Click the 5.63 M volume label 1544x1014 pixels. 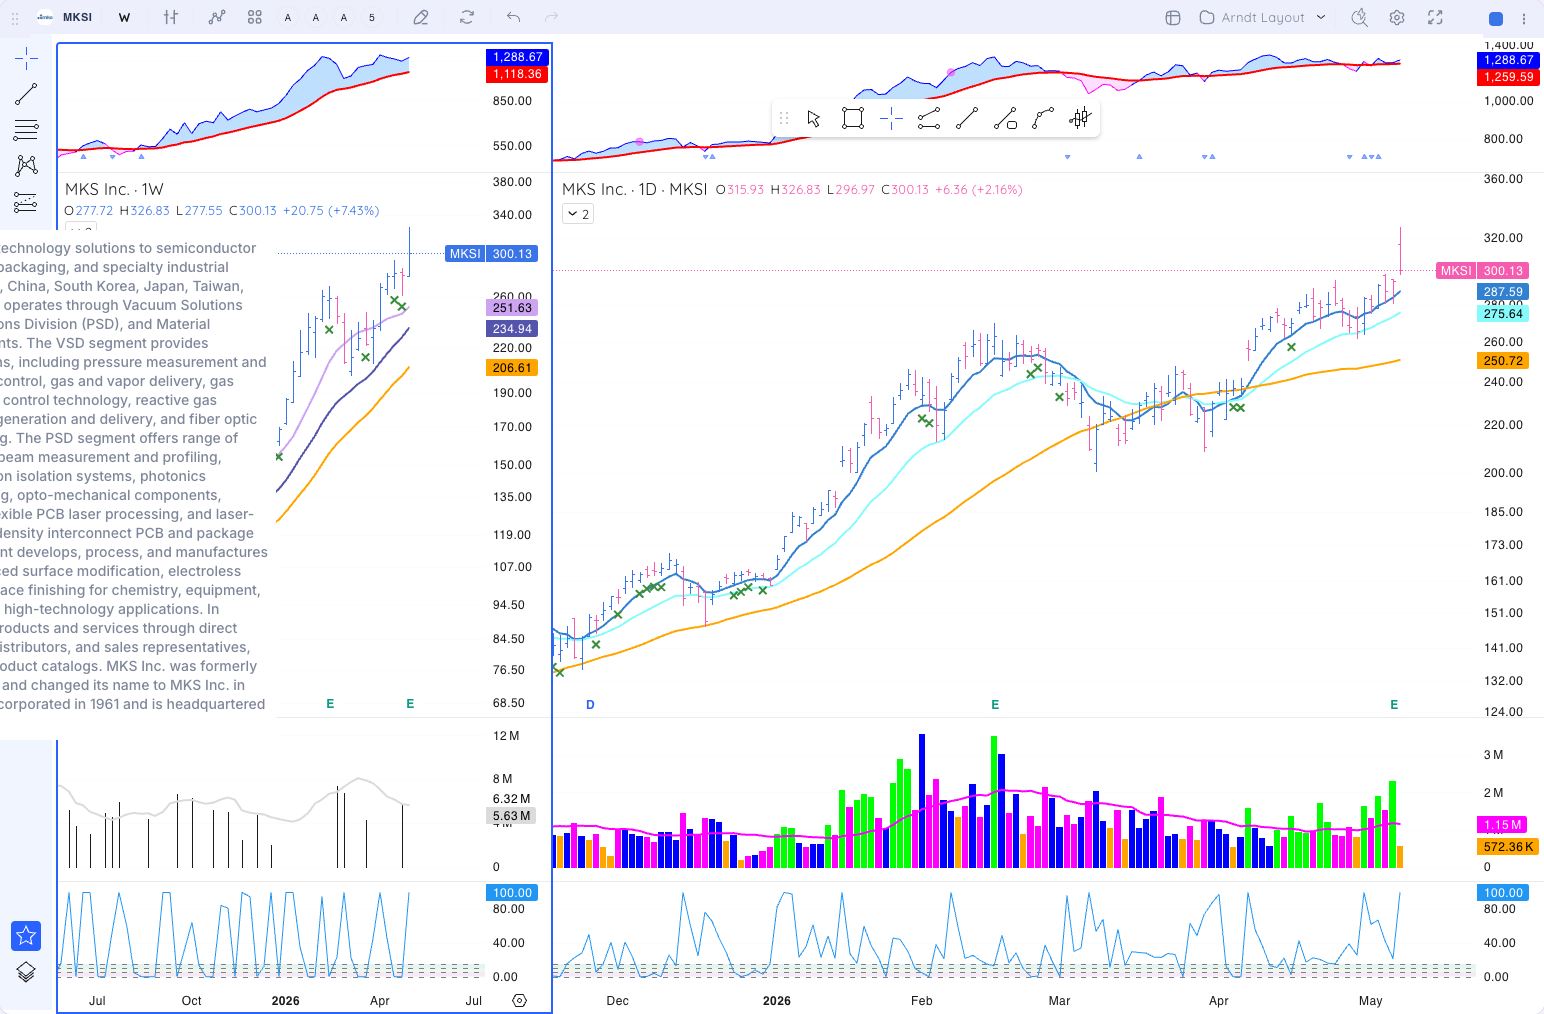click(x=512, y=816)
